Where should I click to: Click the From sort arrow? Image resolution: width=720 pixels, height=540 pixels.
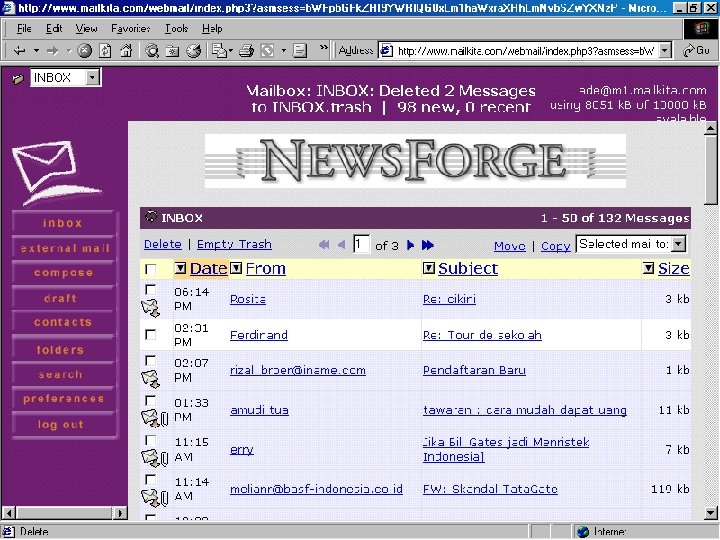click(x=236, y=268)
